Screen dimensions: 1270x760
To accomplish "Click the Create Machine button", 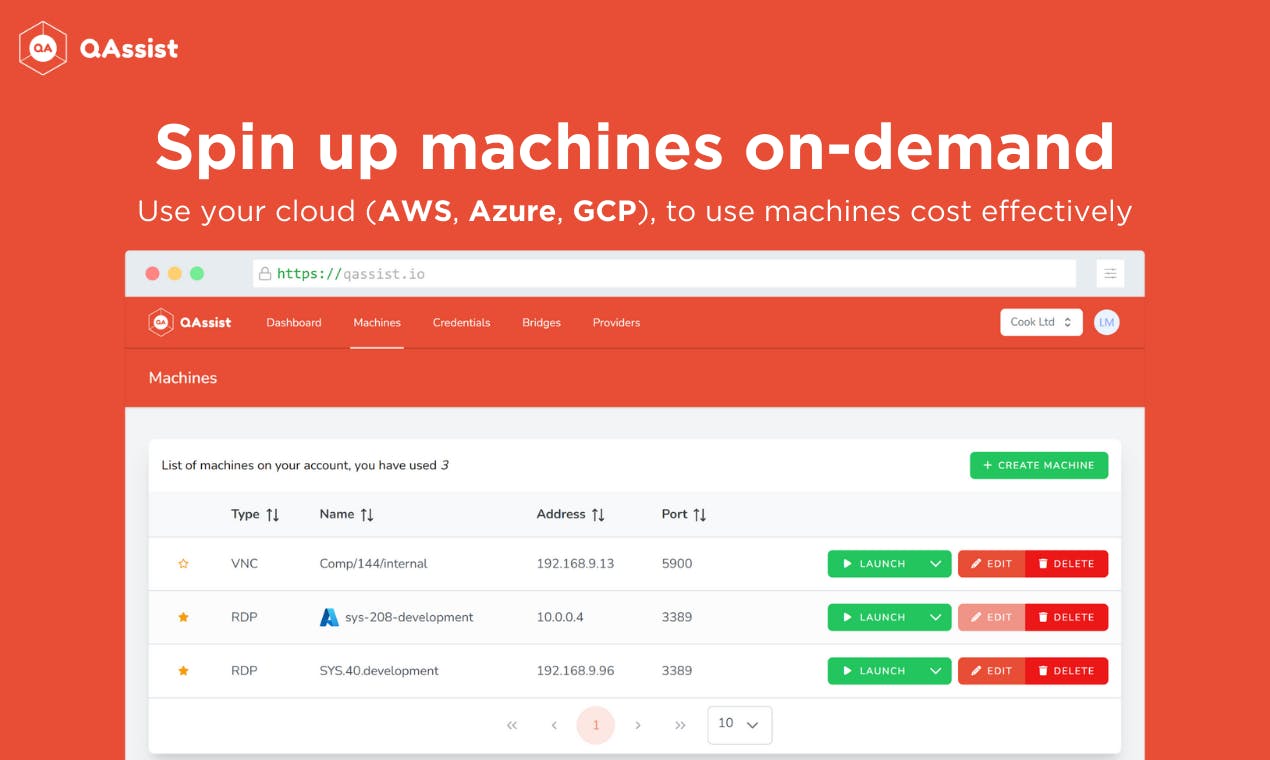I will (x=1039, y=465).
